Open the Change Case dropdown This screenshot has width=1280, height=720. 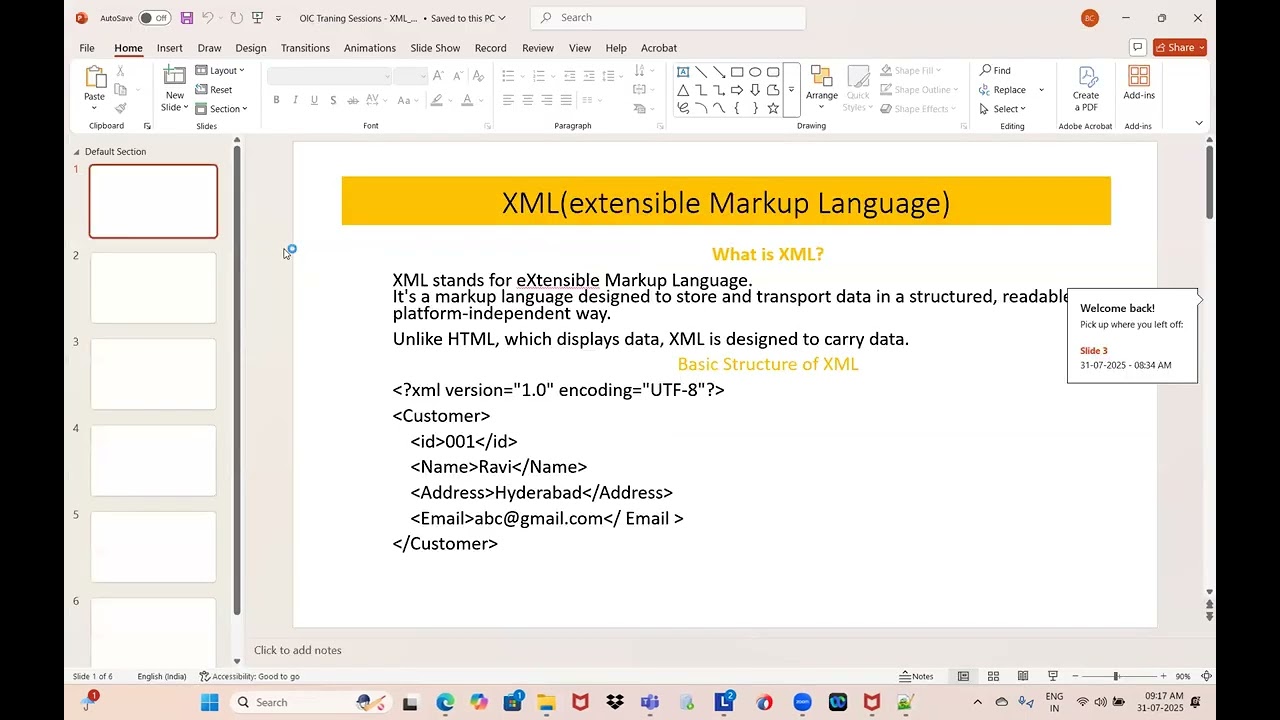pyautogui.click(x=404, y=100)
